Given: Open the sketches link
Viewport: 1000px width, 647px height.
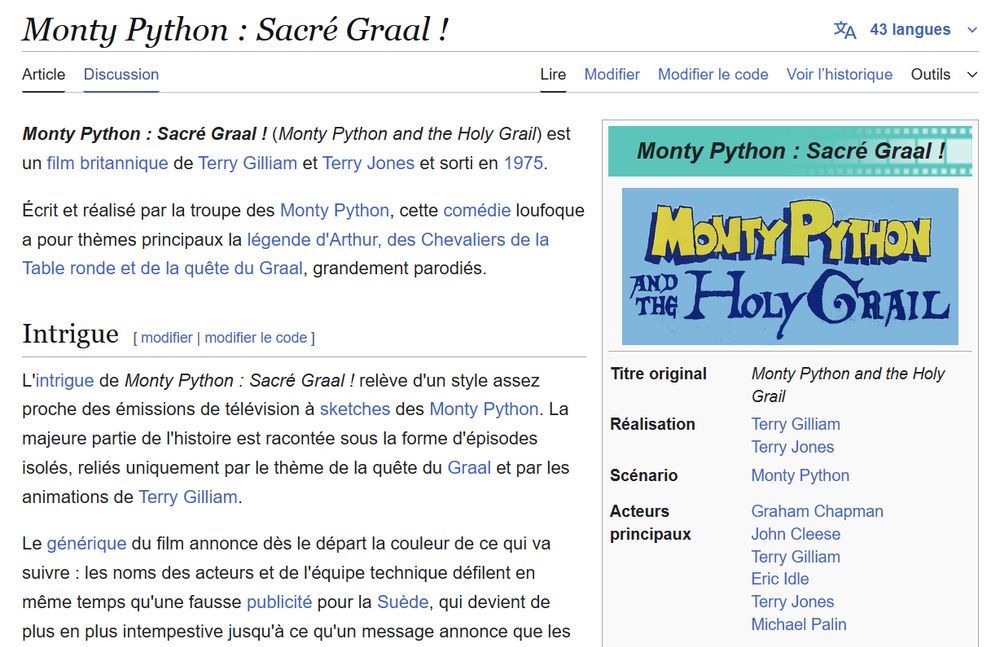Looking at the screenshot, I should tap(355, 409).
